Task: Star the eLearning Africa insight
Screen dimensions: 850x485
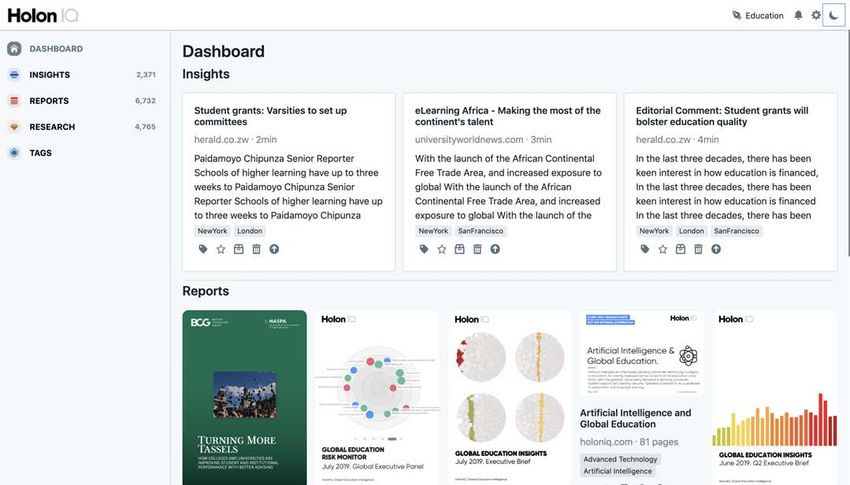Action: 442,249
